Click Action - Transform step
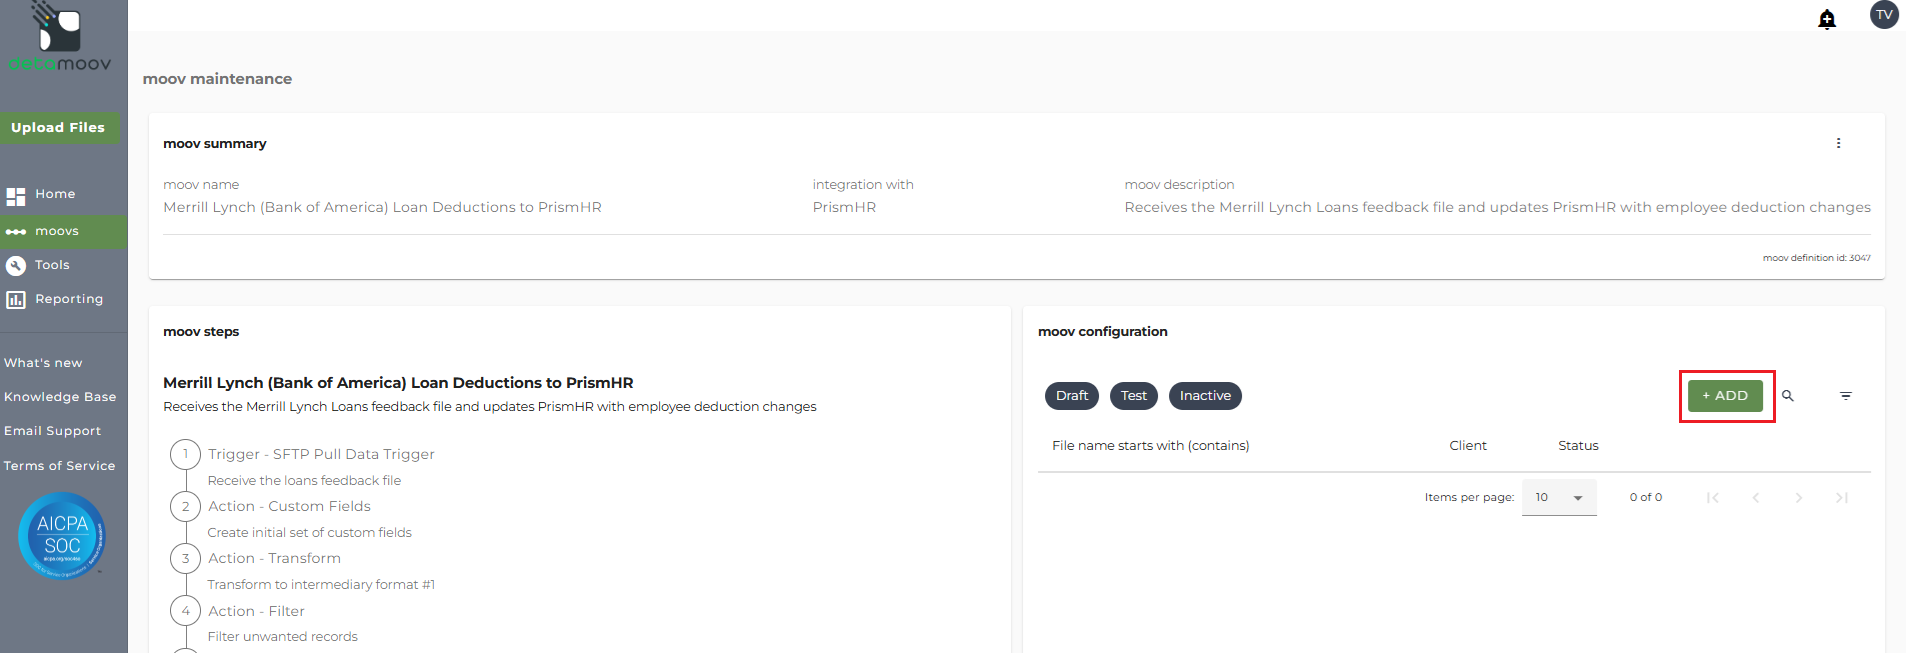The width and height of the screenshot is (1906, 653). coord(274,558)
